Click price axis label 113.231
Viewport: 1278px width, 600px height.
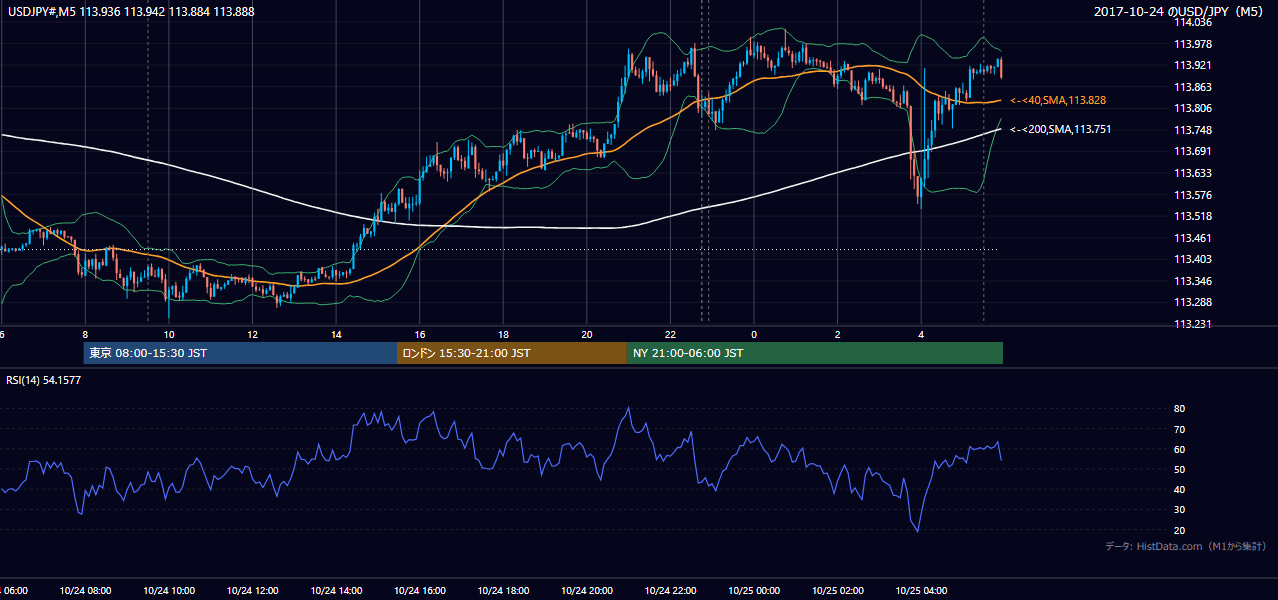tap(1195, 324)
